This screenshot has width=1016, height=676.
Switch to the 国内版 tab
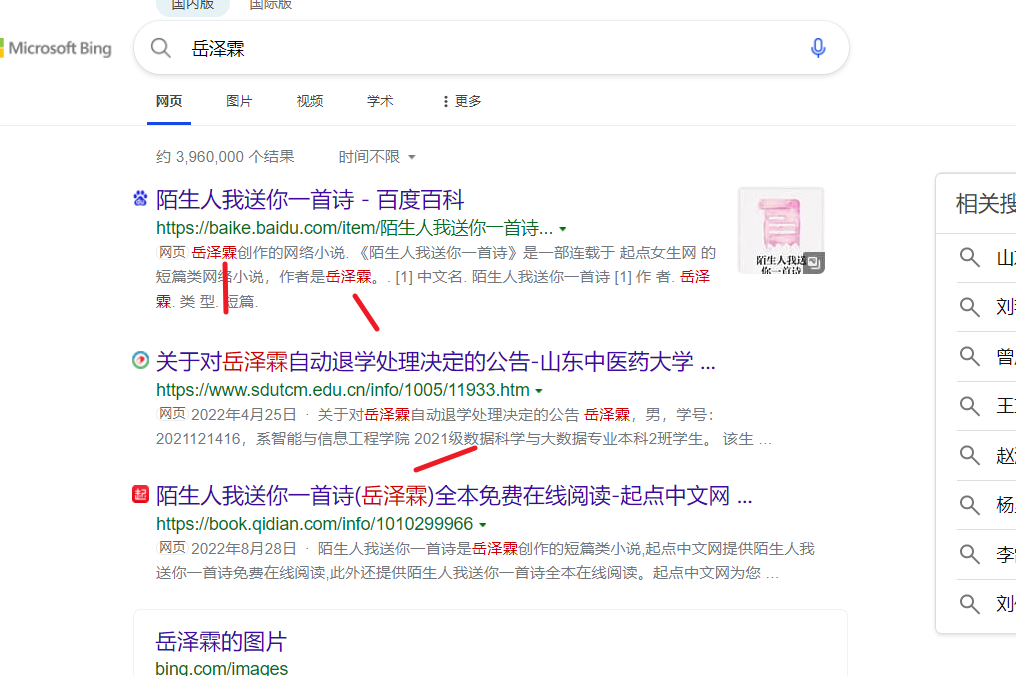click(192, 5)
